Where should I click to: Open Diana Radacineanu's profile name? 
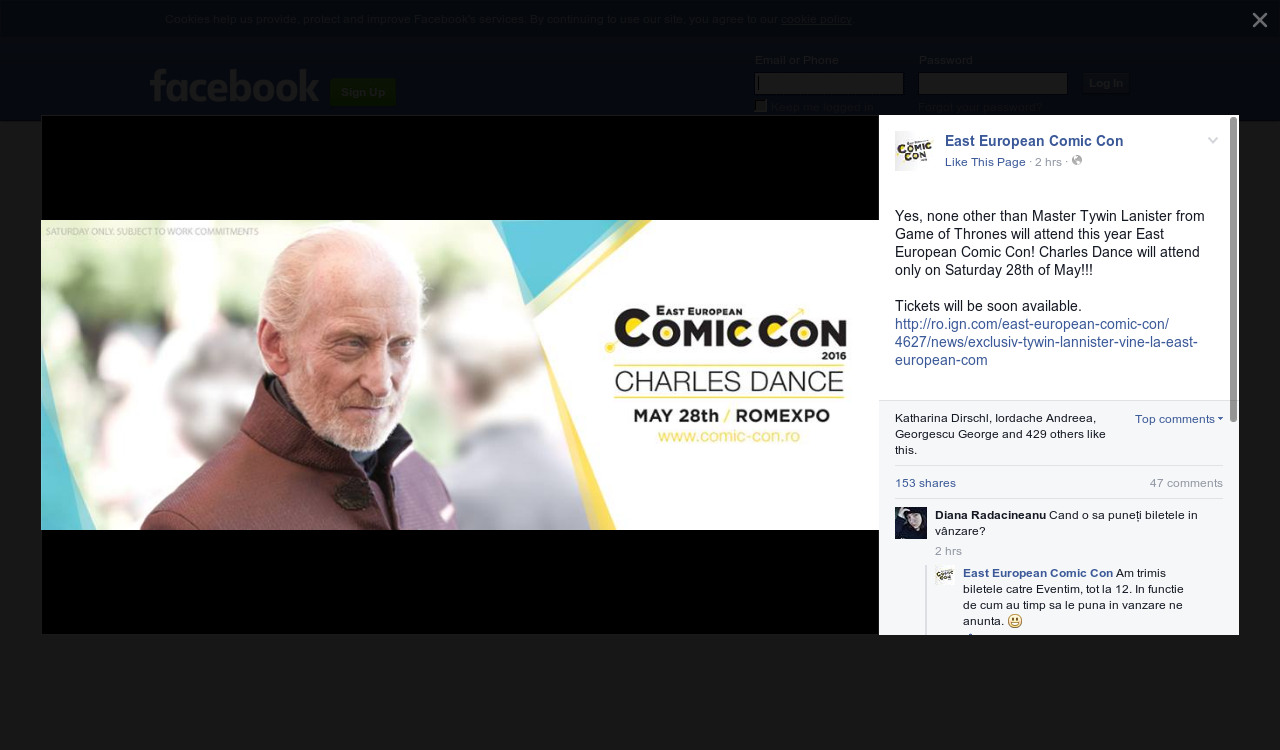coord(990,515)
